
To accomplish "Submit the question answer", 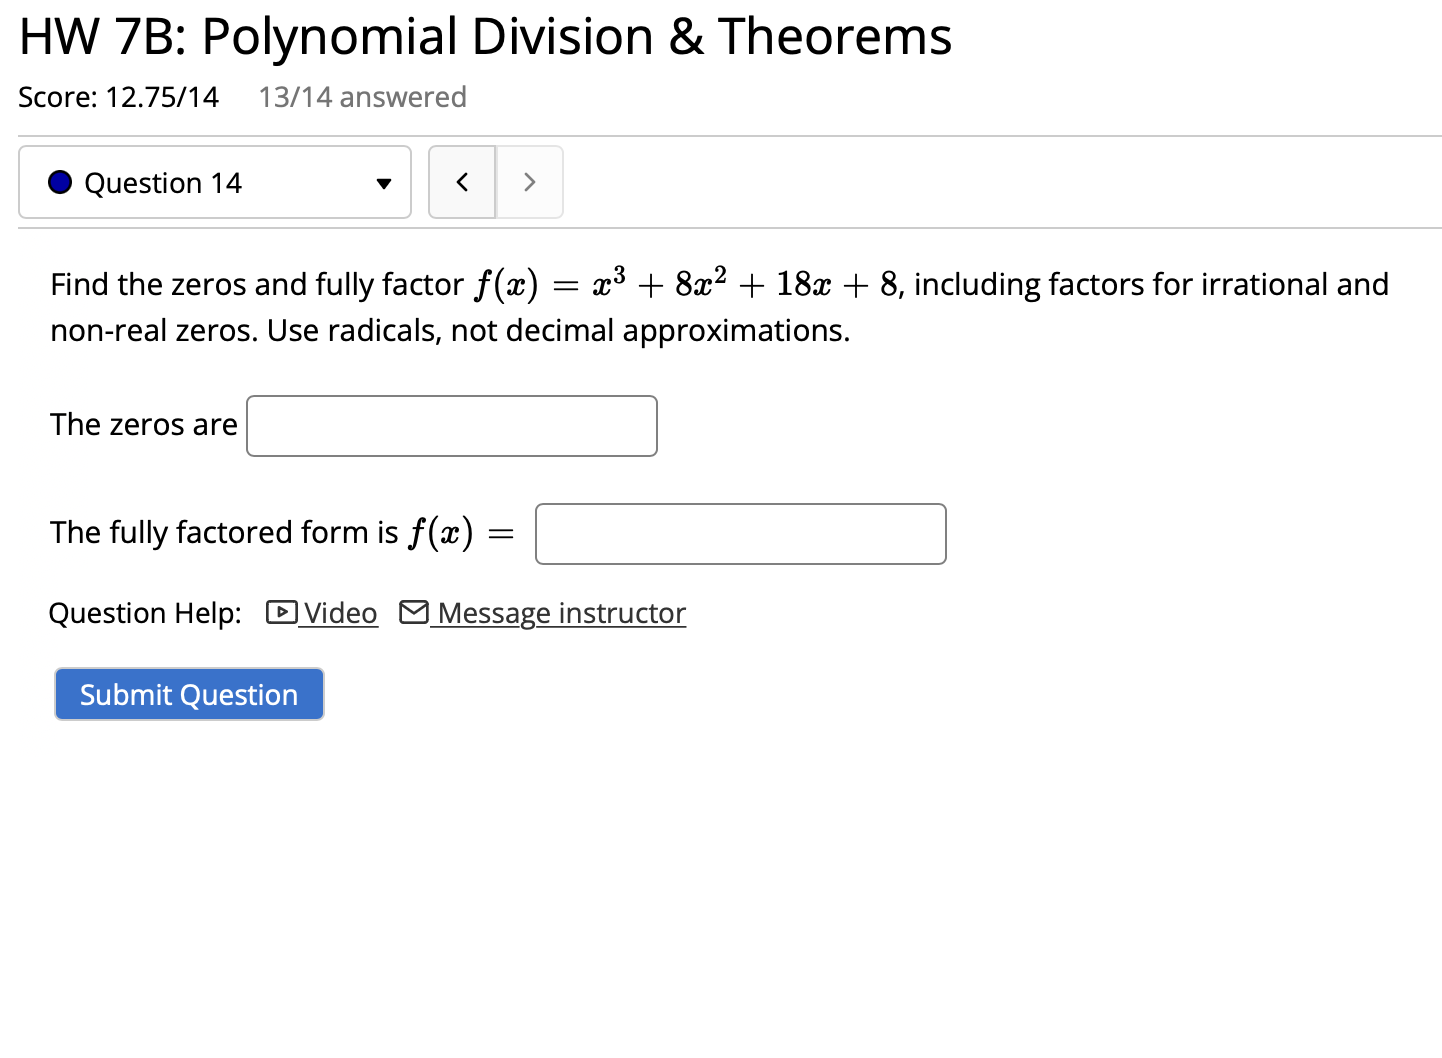I will point(188,693).
